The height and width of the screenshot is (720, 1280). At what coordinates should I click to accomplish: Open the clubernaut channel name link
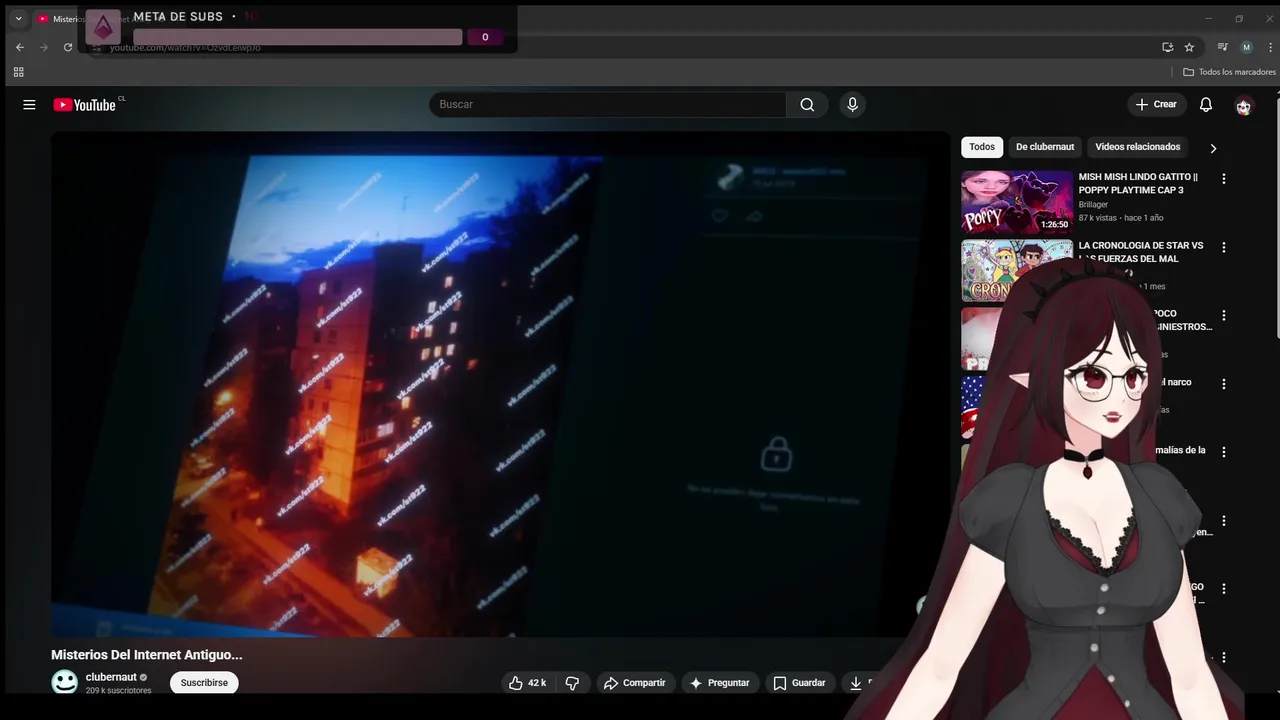[x=111, y=677]
